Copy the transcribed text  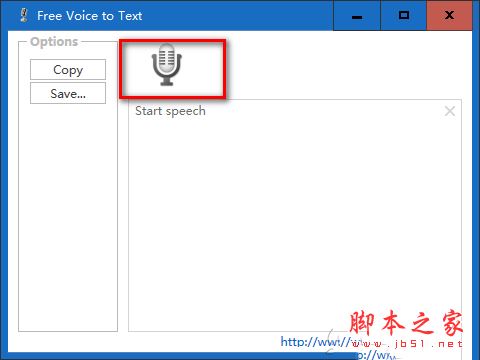[68, 70]
